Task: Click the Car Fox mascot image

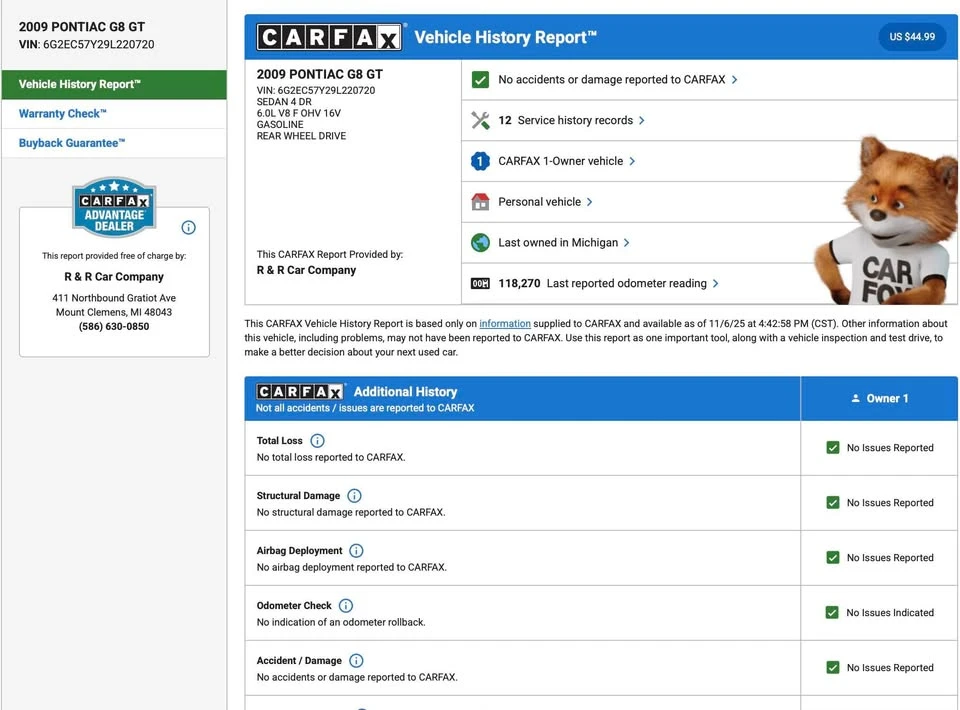Action: point(887,222)
